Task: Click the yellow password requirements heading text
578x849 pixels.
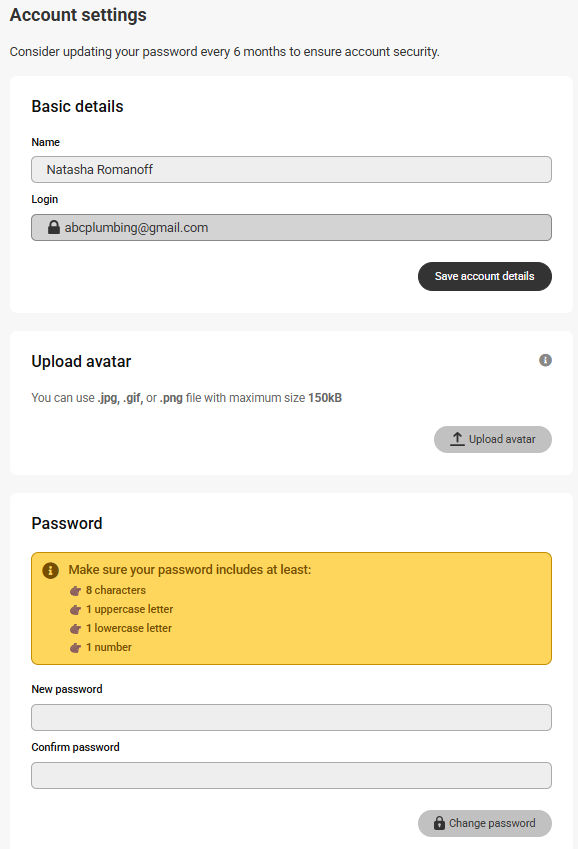Action: coord(190,570)
